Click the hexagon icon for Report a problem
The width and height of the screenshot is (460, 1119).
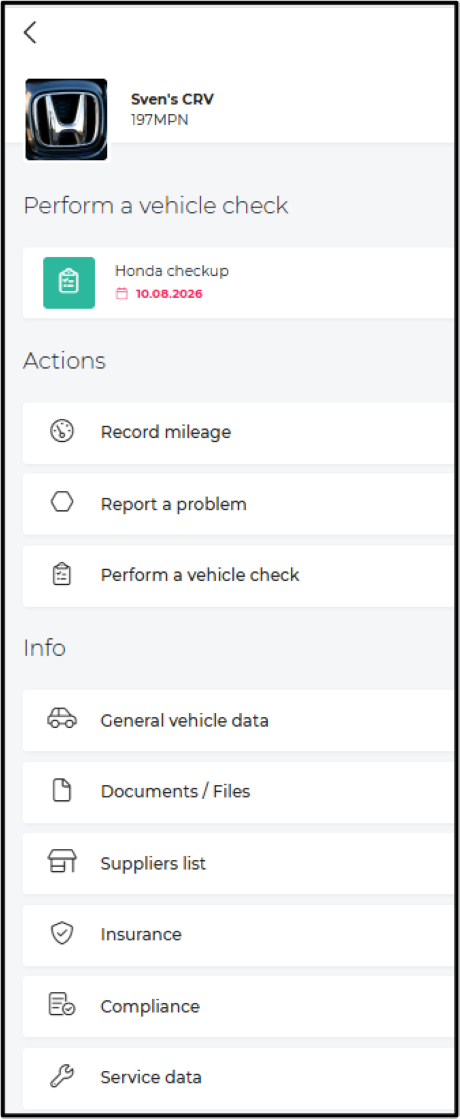point(62,503)
